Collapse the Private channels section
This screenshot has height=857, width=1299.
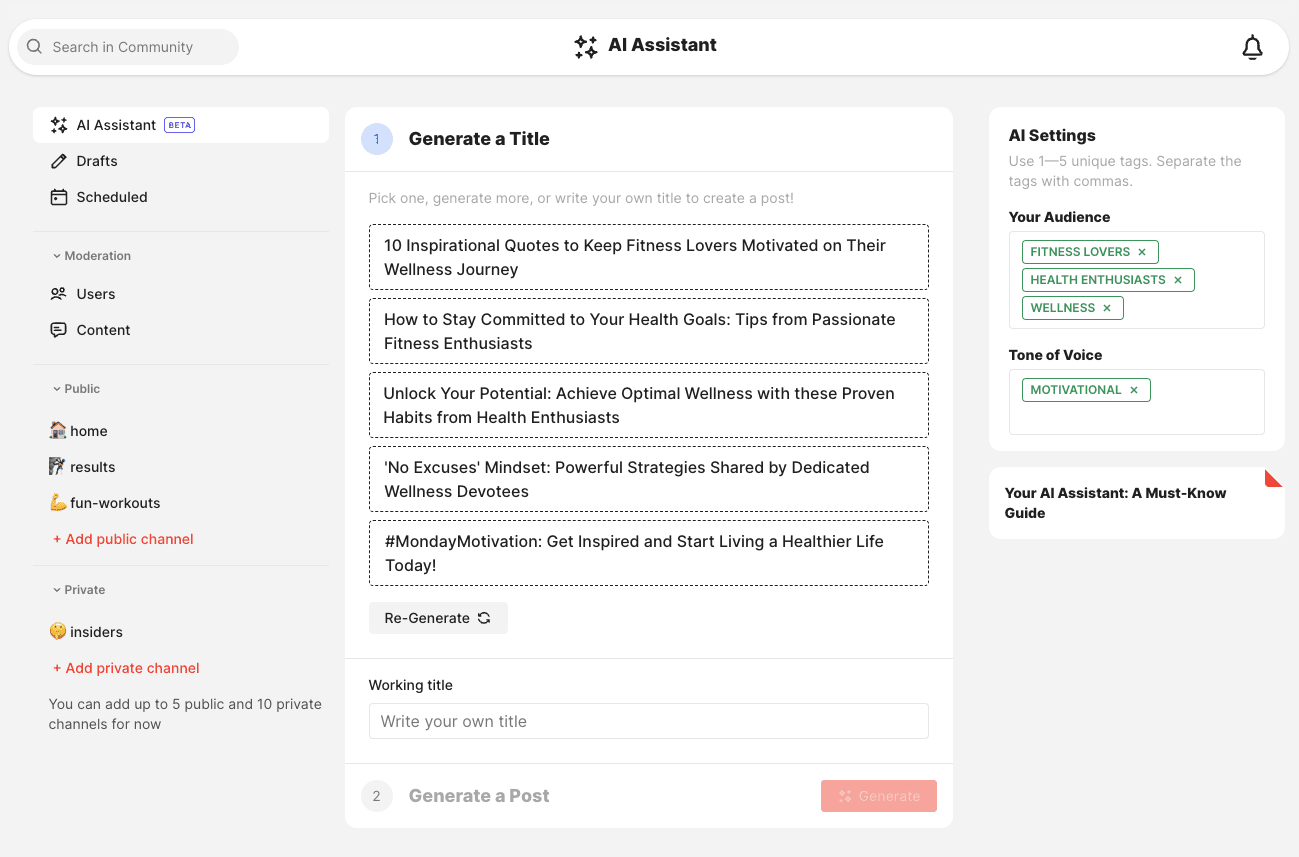coord(56,589)
